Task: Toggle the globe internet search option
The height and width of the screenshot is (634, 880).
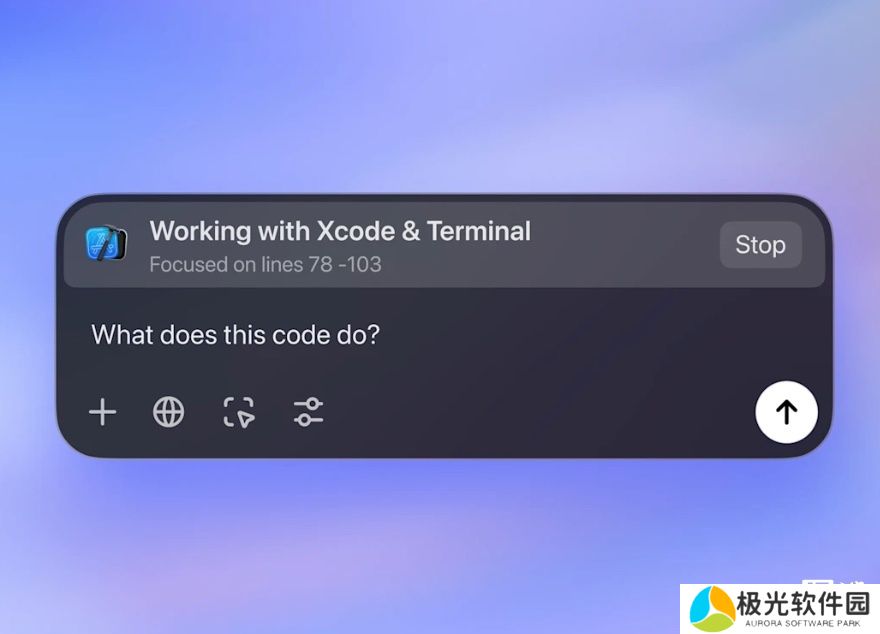Action: pos(168,412)
